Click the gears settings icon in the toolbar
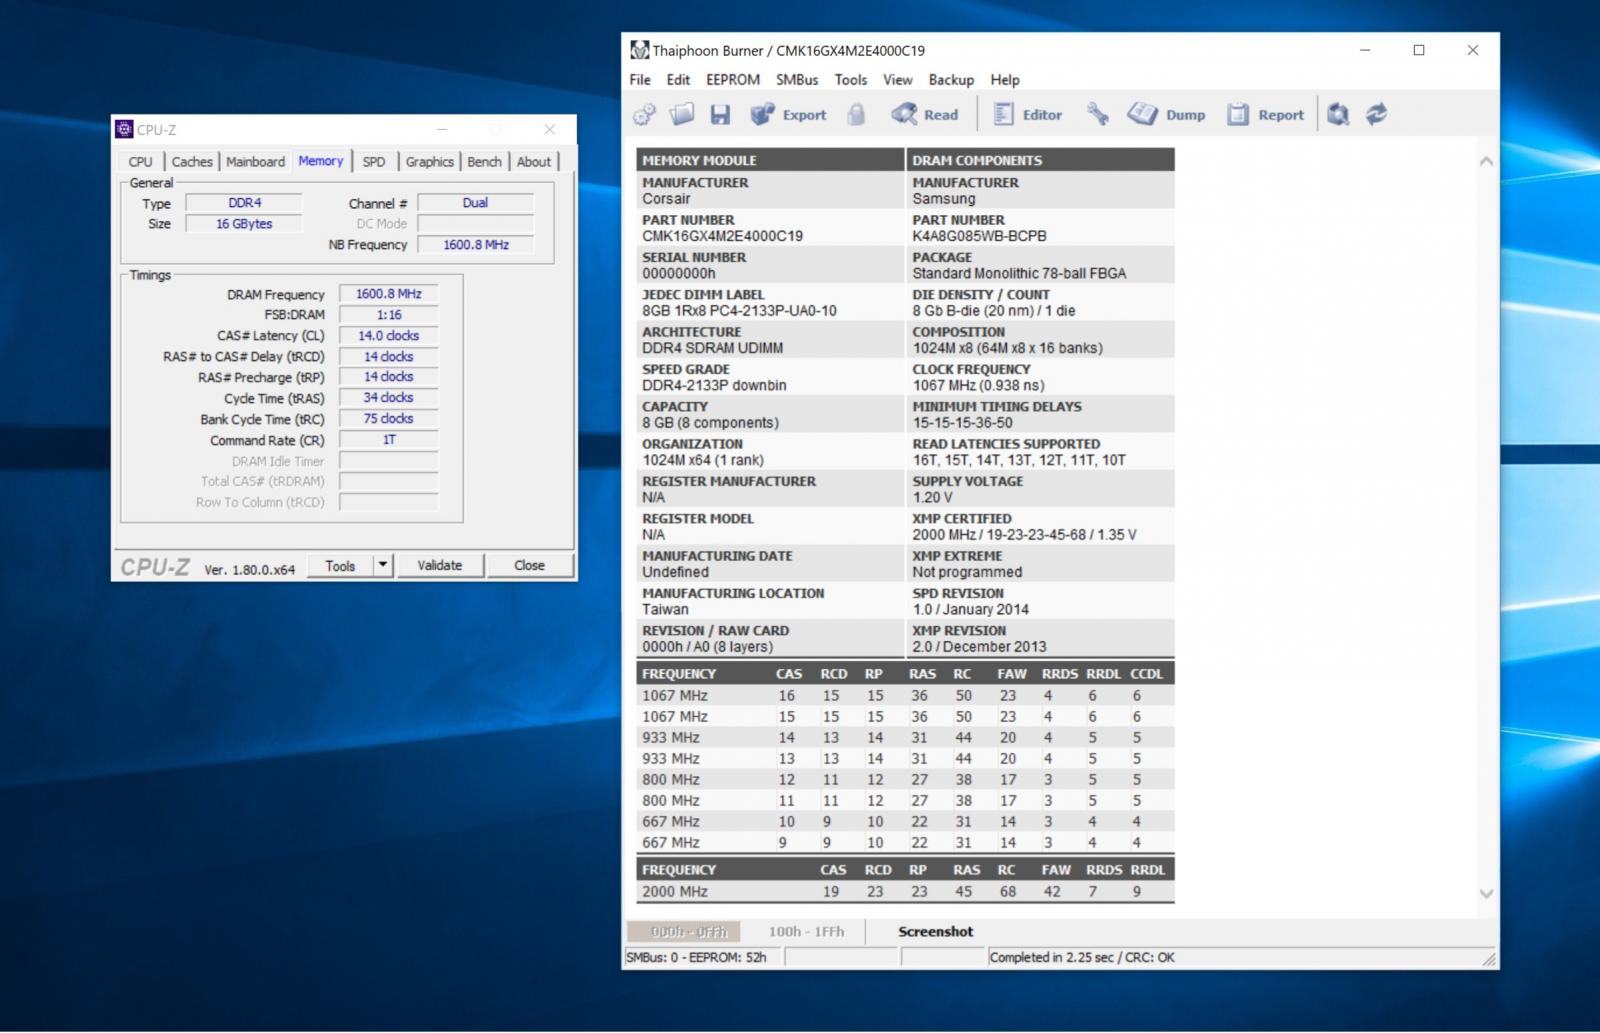 644,115
